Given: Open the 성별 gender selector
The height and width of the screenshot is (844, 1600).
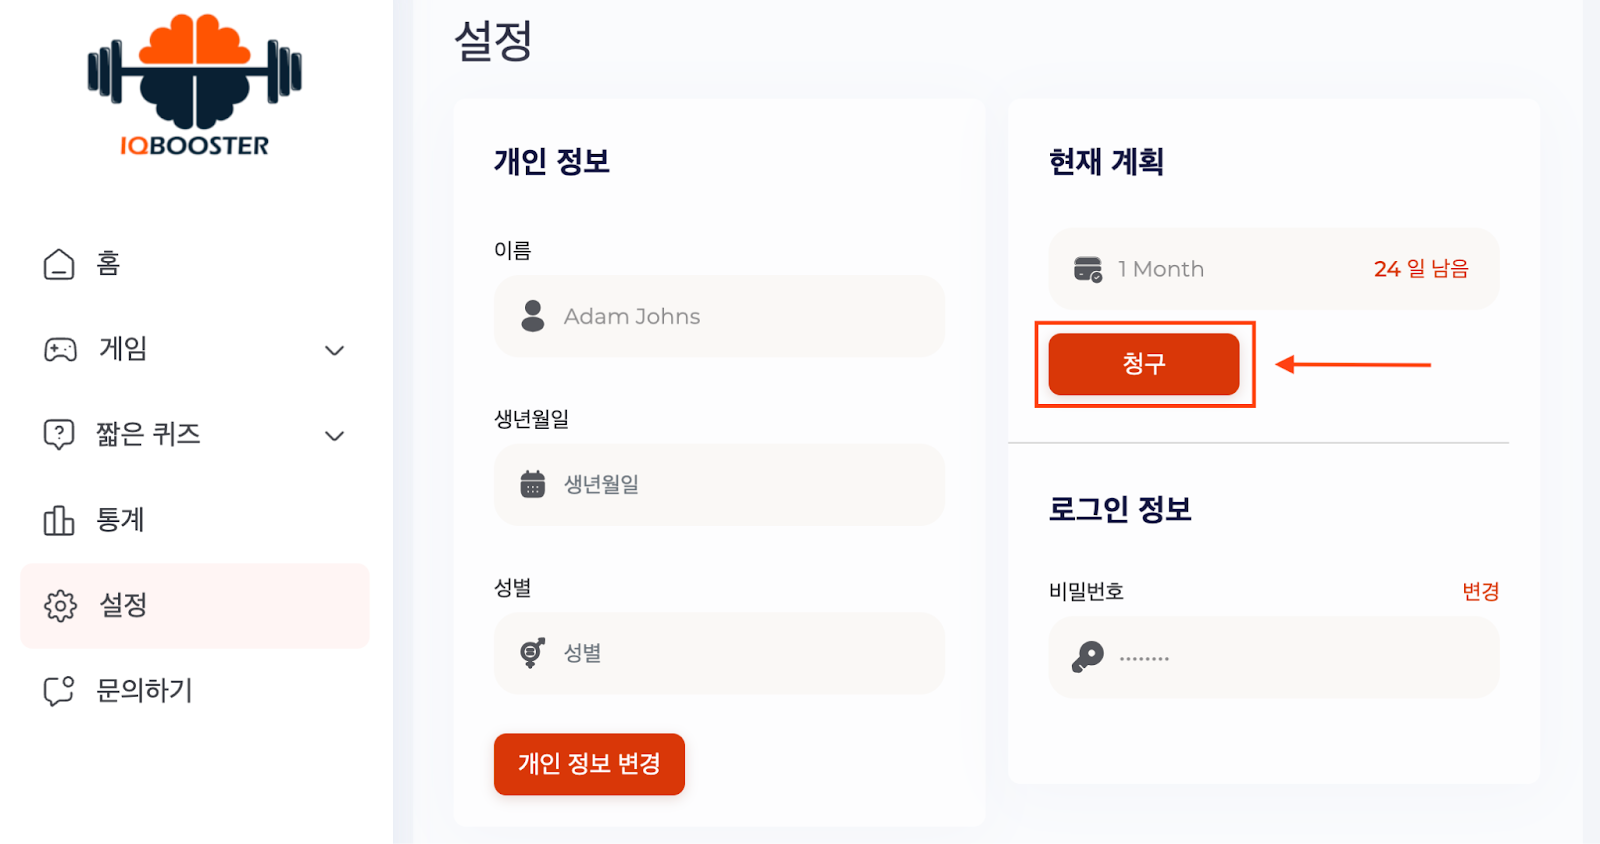Looking at the screenshot, I should tap(718, 653).
